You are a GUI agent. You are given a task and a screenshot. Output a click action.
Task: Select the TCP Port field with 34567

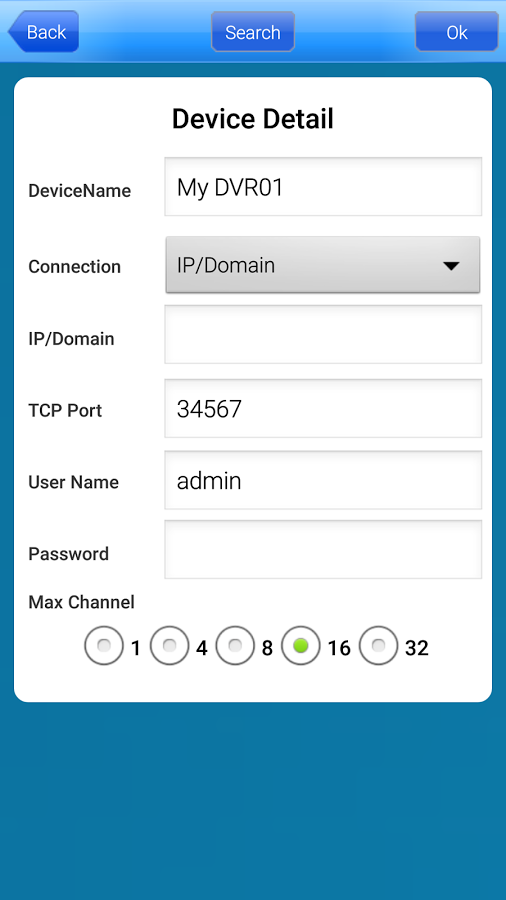323,409
